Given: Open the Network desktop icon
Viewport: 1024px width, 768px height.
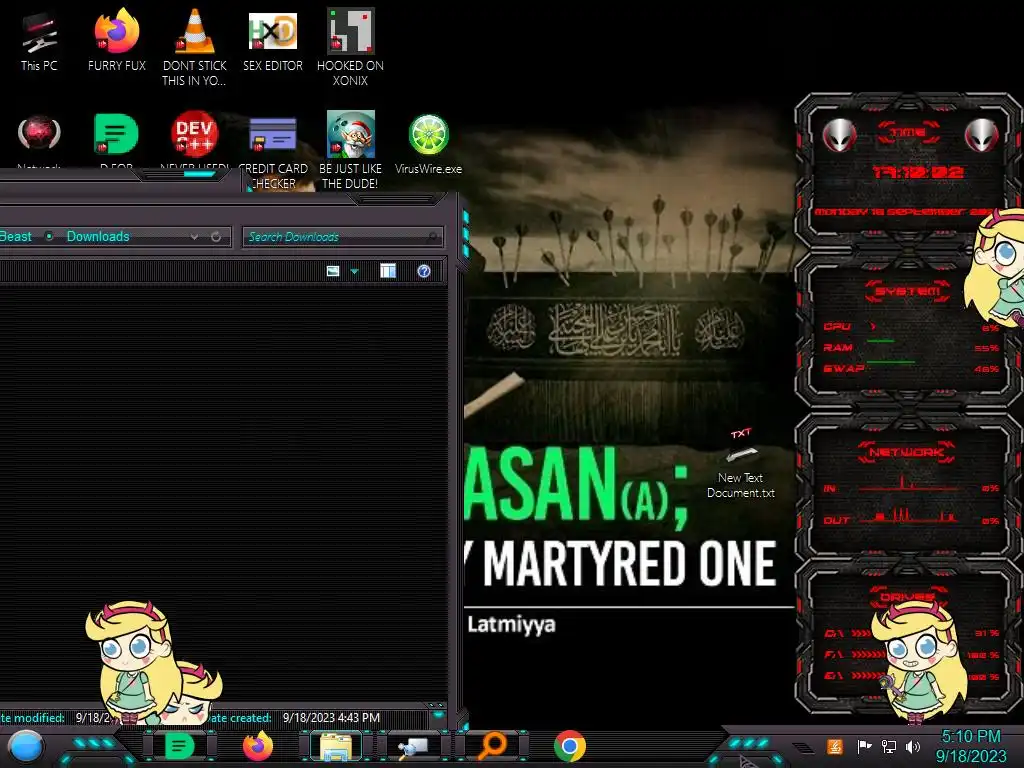Looking at the screenshot, I should click(39, 140).
